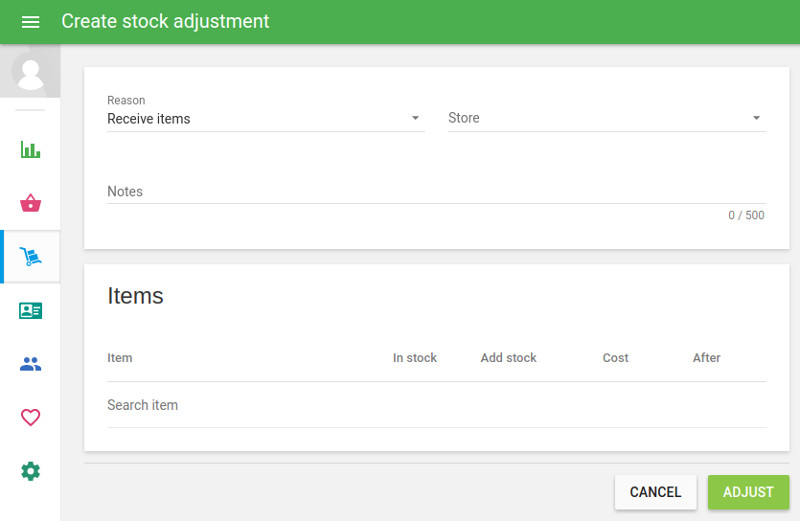
Task: Click the Add stock column header
Action: coord(508,358)
